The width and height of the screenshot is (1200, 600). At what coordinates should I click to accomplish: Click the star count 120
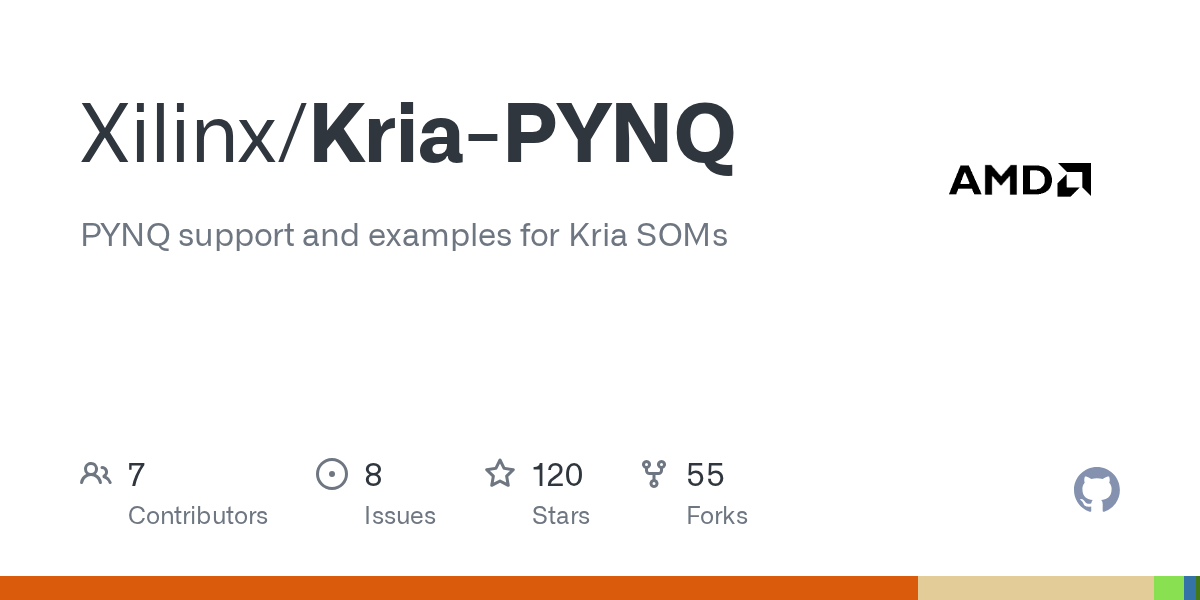[557, 474]
